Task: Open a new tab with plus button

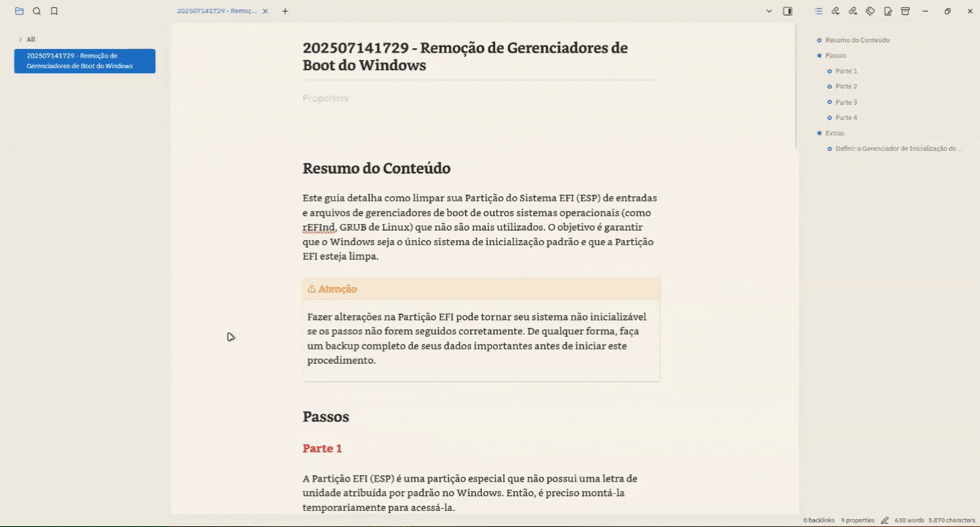Action: pyautogui.click(x=285, y=11)
